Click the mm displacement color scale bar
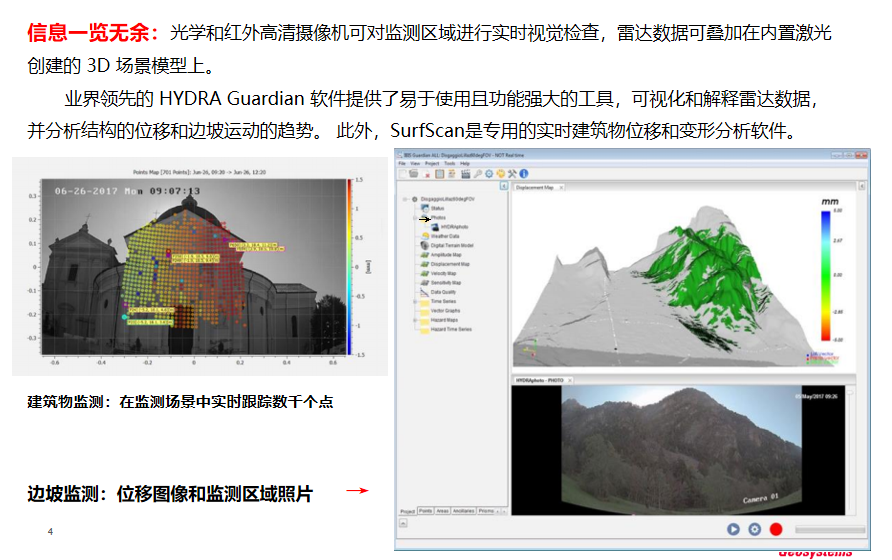Viewport: 892px width, 560px height. pyautogui.click(x=826, y=275)
